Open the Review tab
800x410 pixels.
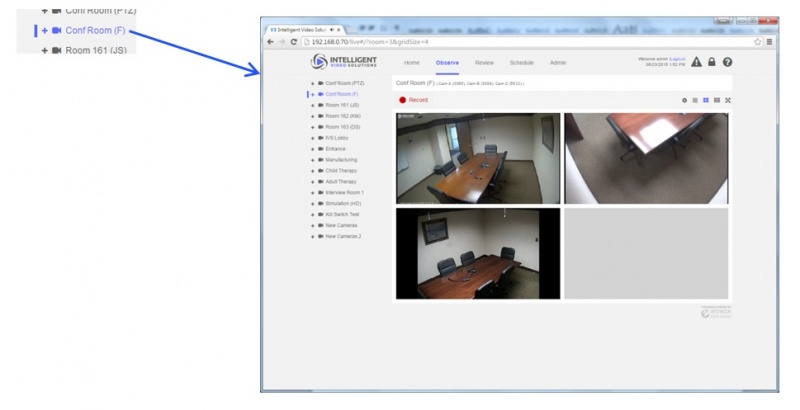coord(484,63)
